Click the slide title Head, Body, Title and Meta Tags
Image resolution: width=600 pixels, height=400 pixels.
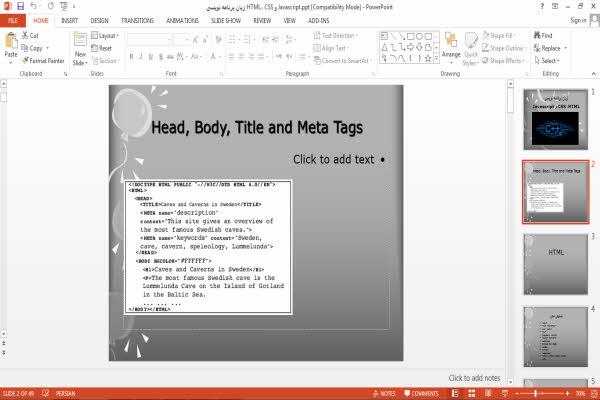tap(257, 127)
